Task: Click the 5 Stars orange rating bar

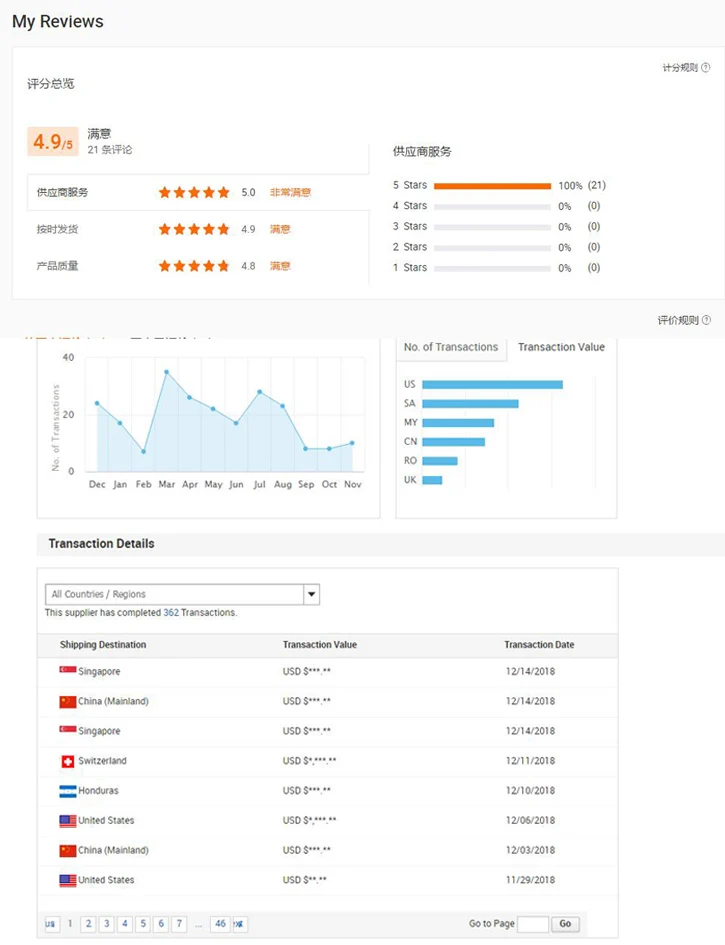Action: point(492,186)
